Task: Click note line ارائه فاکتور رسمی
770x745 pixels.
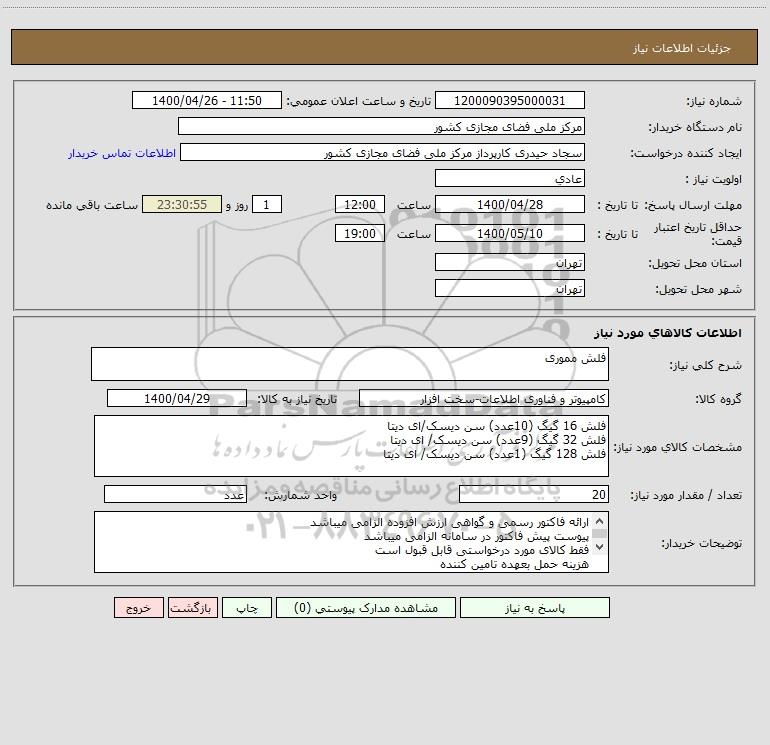Action: coord(449,522)
